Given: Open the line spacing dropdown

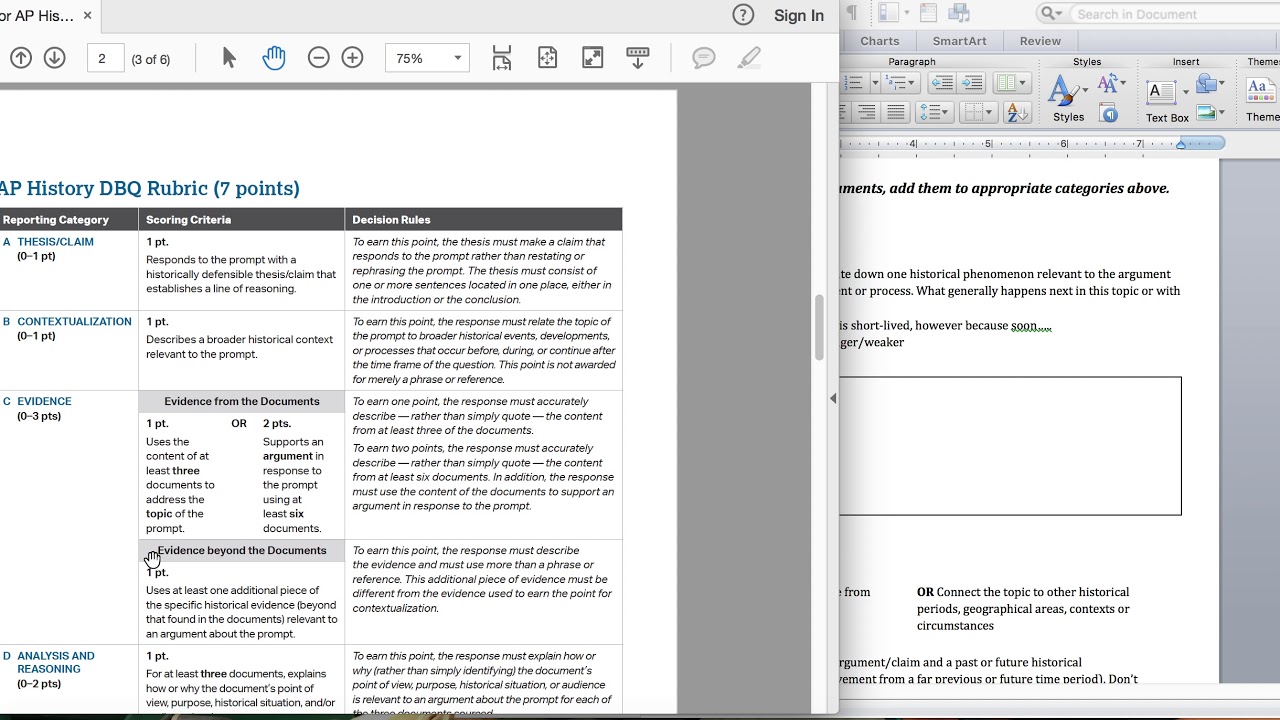Looking at the screenshot, I should [935, 112].
